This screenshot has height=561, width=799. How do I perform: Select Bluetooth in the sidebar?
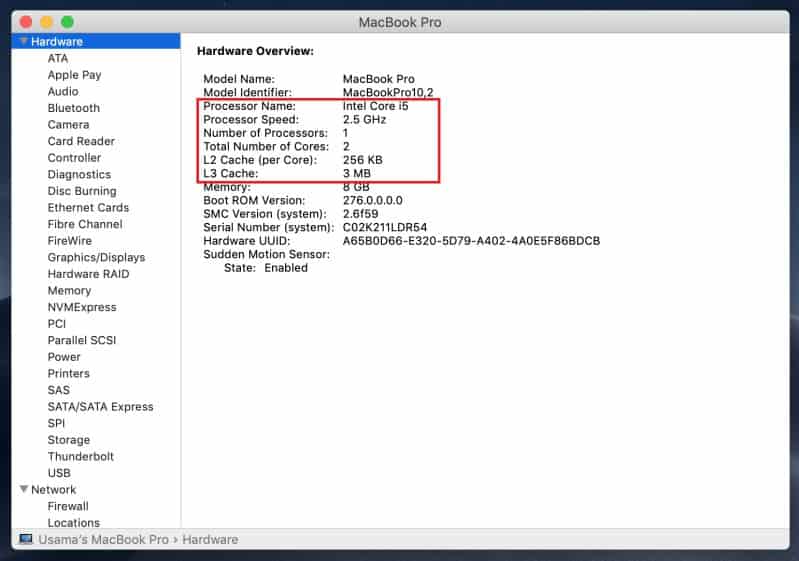click(x=74, y=108)
